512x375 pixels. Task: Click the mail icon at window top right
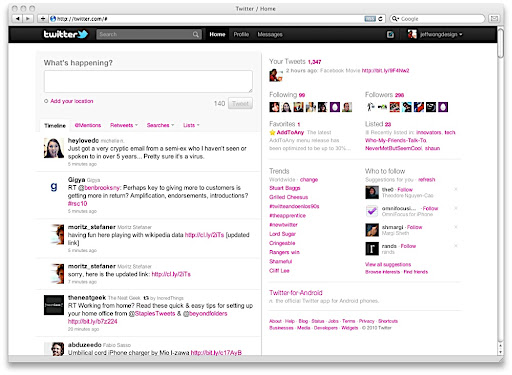pos(494,18)
